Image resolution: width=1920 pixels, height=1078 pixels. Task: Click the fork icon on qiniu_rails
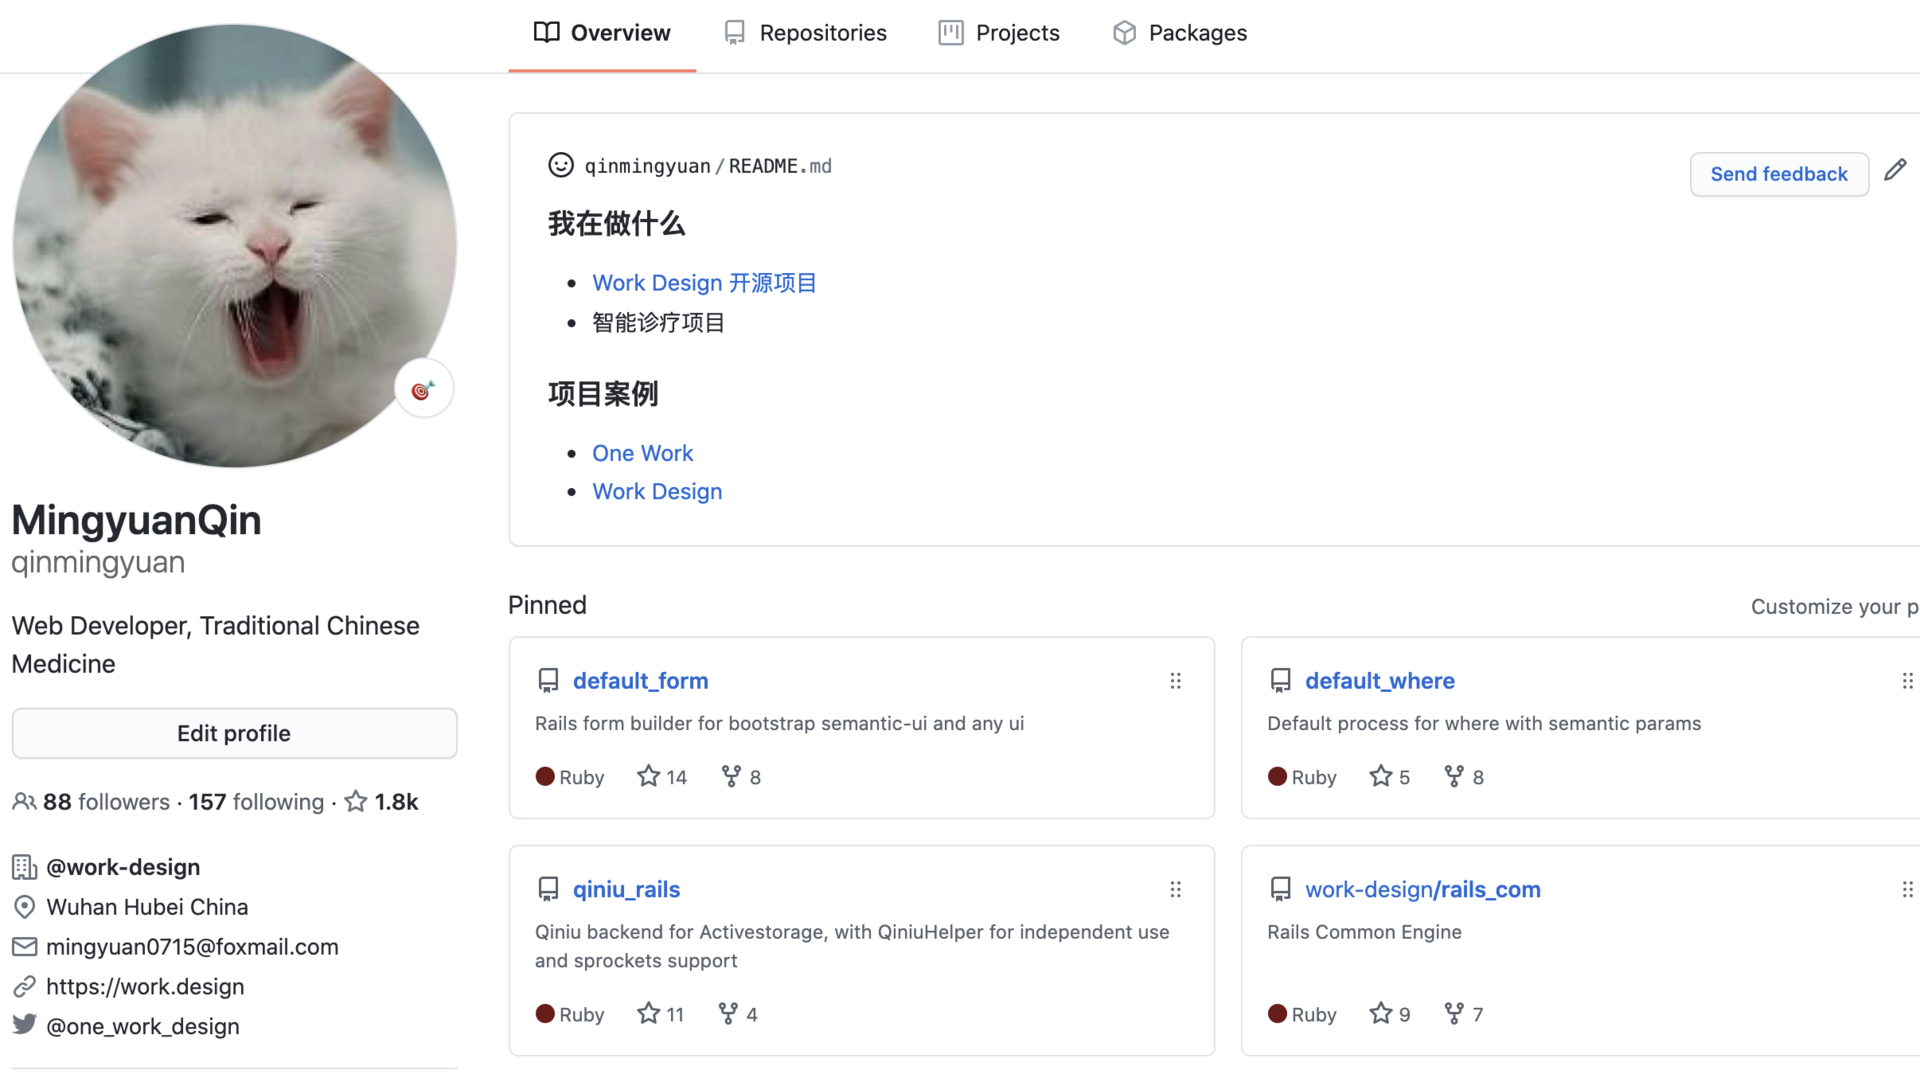point(728,1013)
